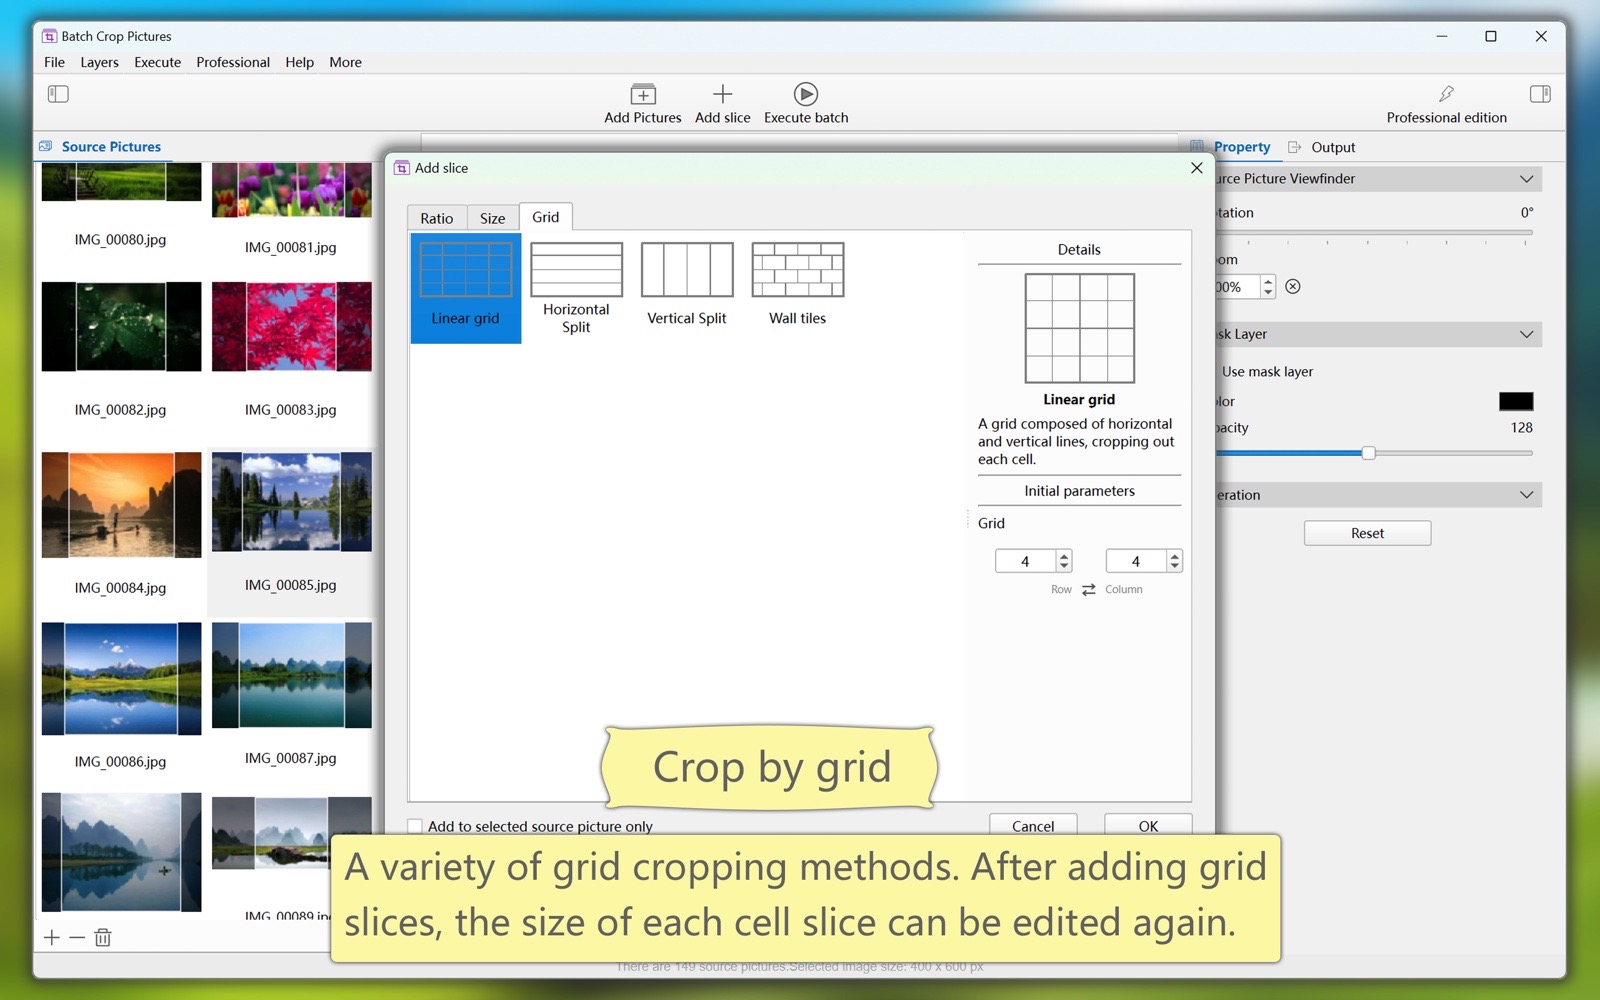Screen dimensions: 1600x1000
Task: Delete picture using the trash icon
Action: click(x=103, y=937)
